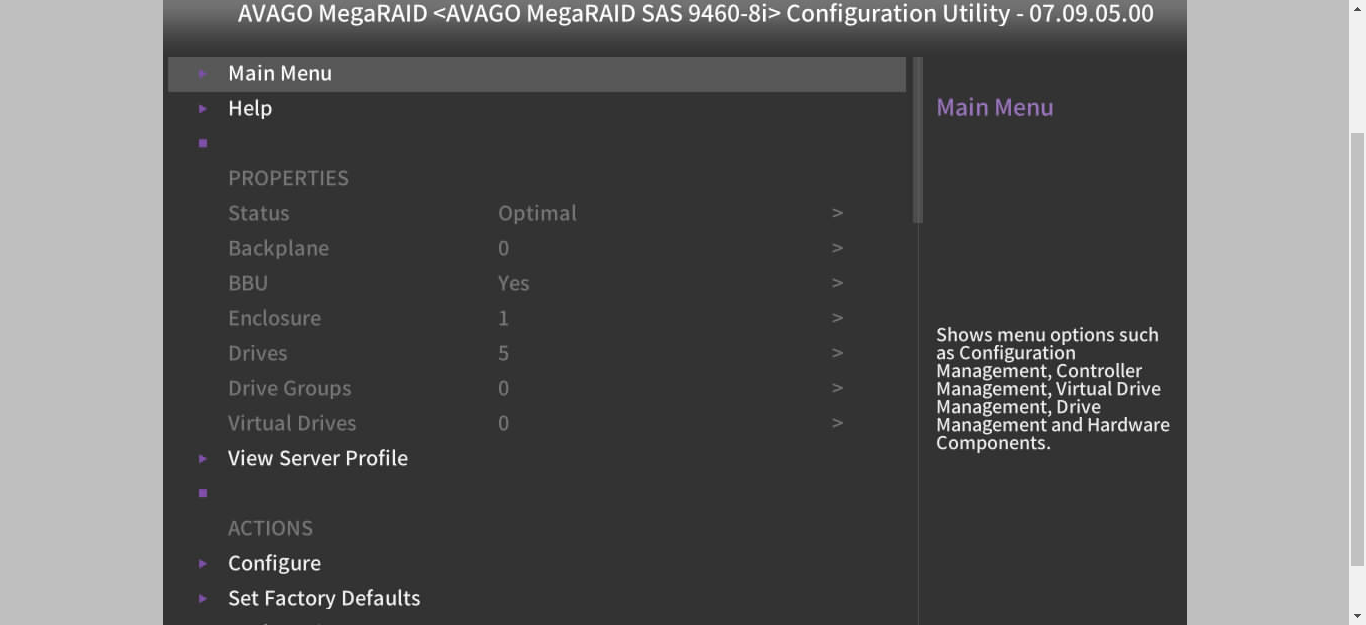Expand the Drive Groups row chevron
The width and height of the screenshot is (1366, 625).
point(838,388)
